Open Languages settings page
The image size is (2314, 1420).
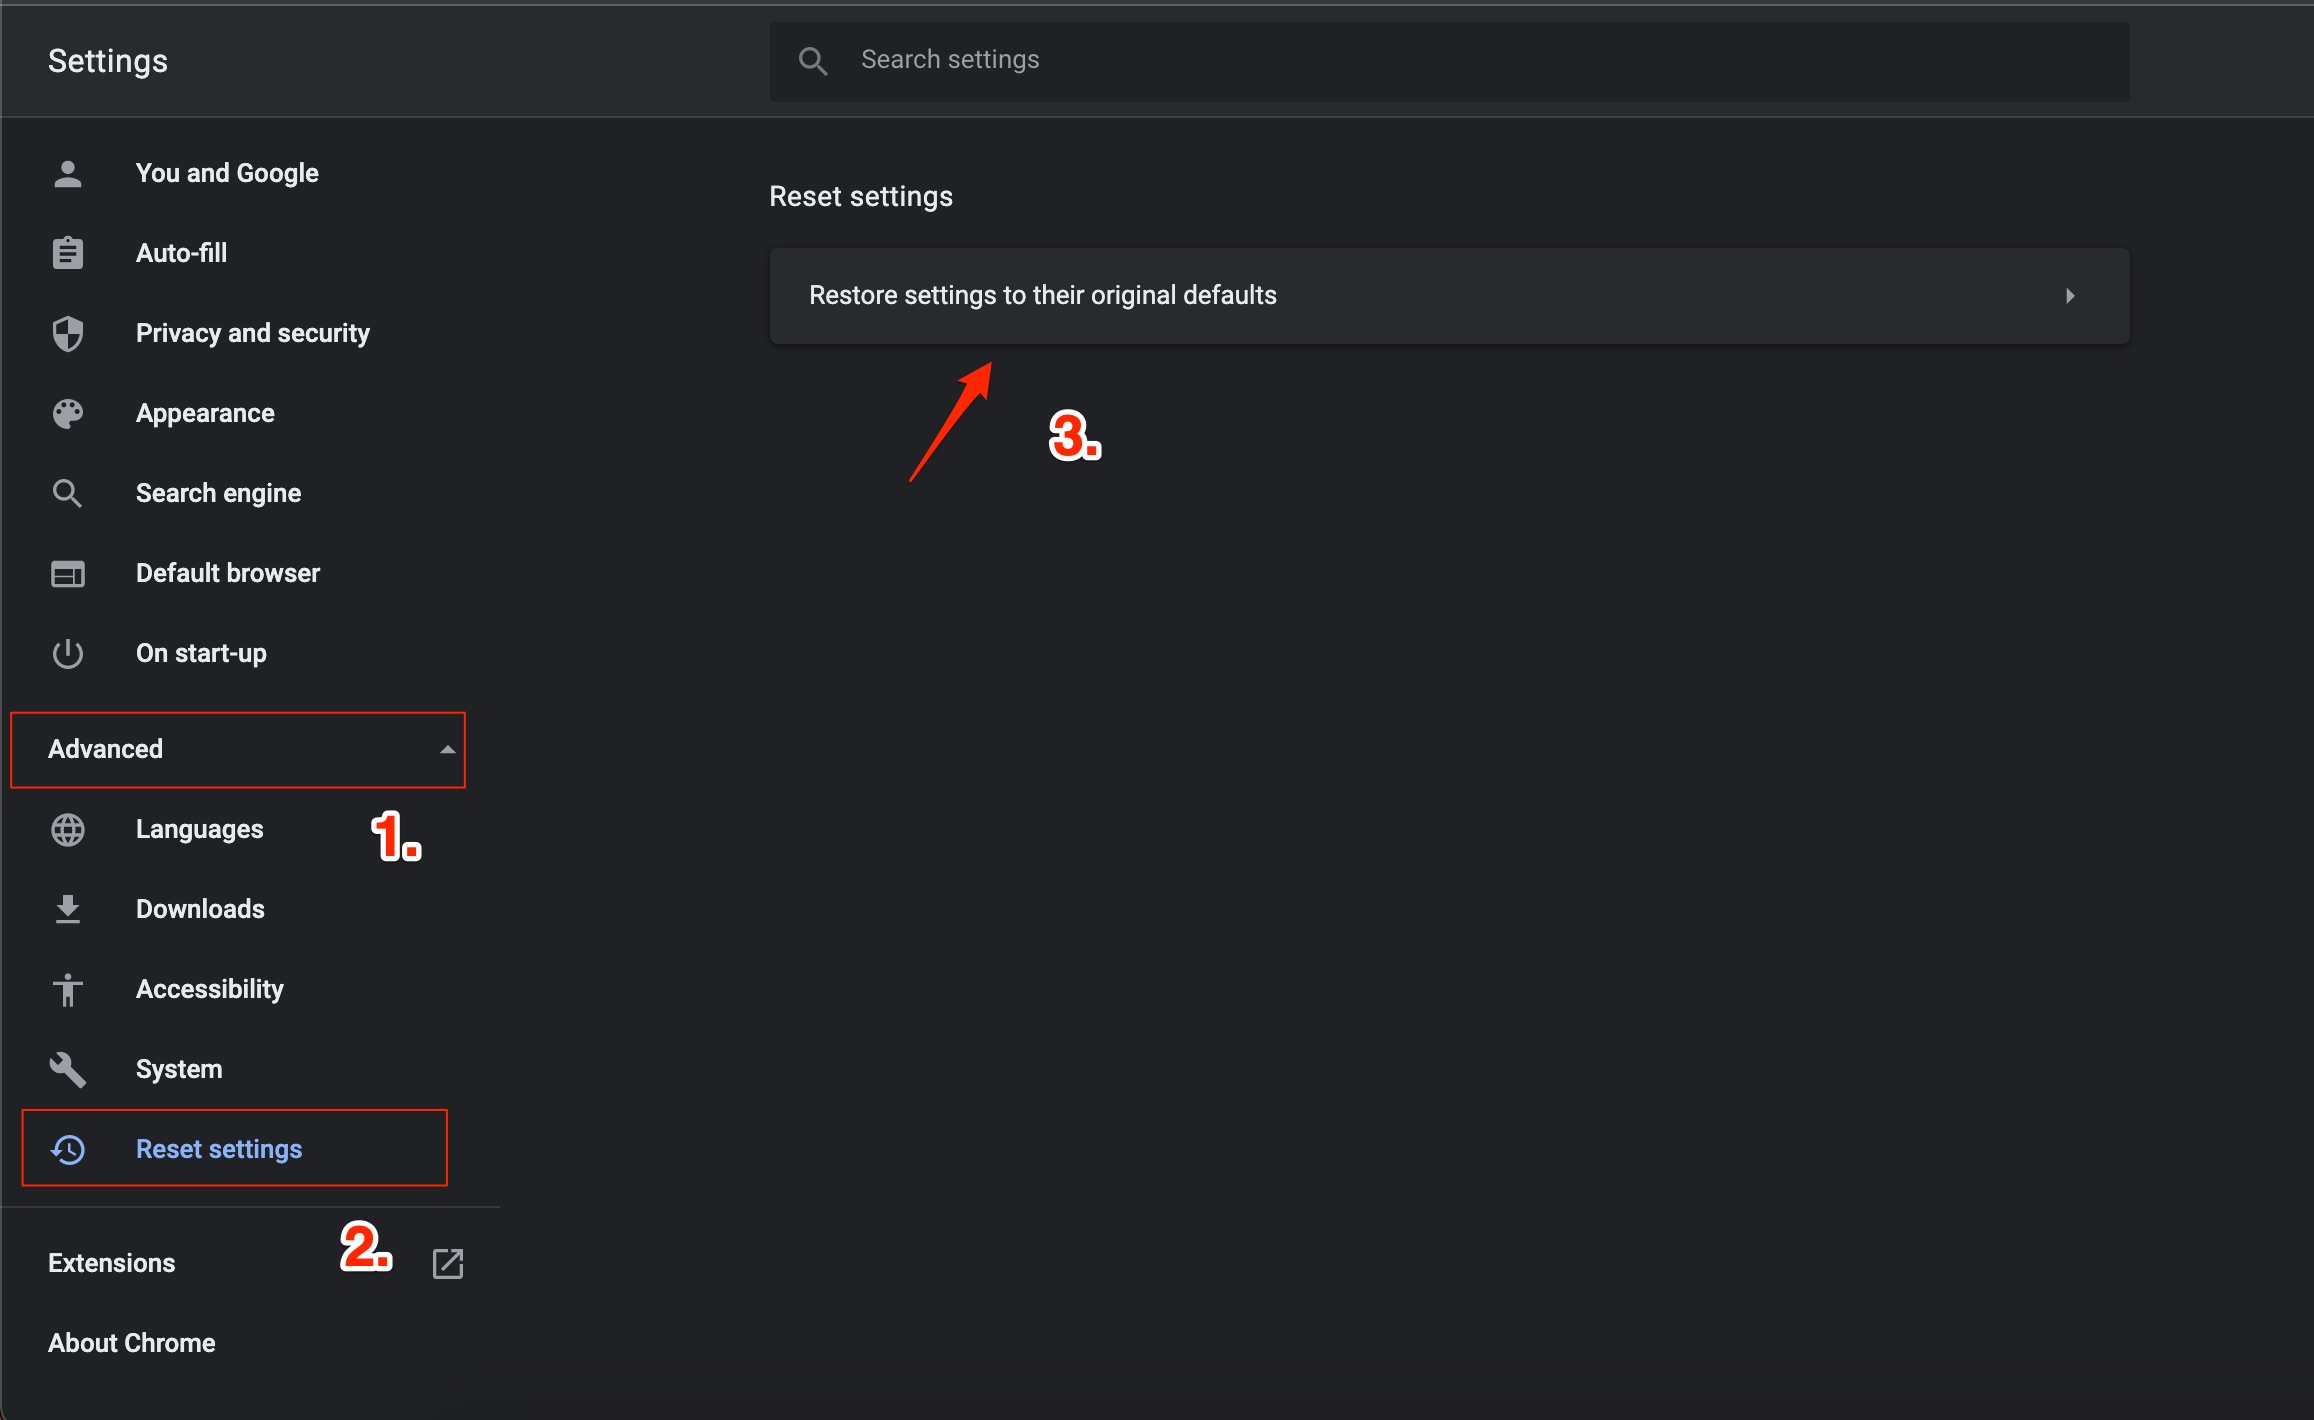pyautogui.click(x=200, y=828)
